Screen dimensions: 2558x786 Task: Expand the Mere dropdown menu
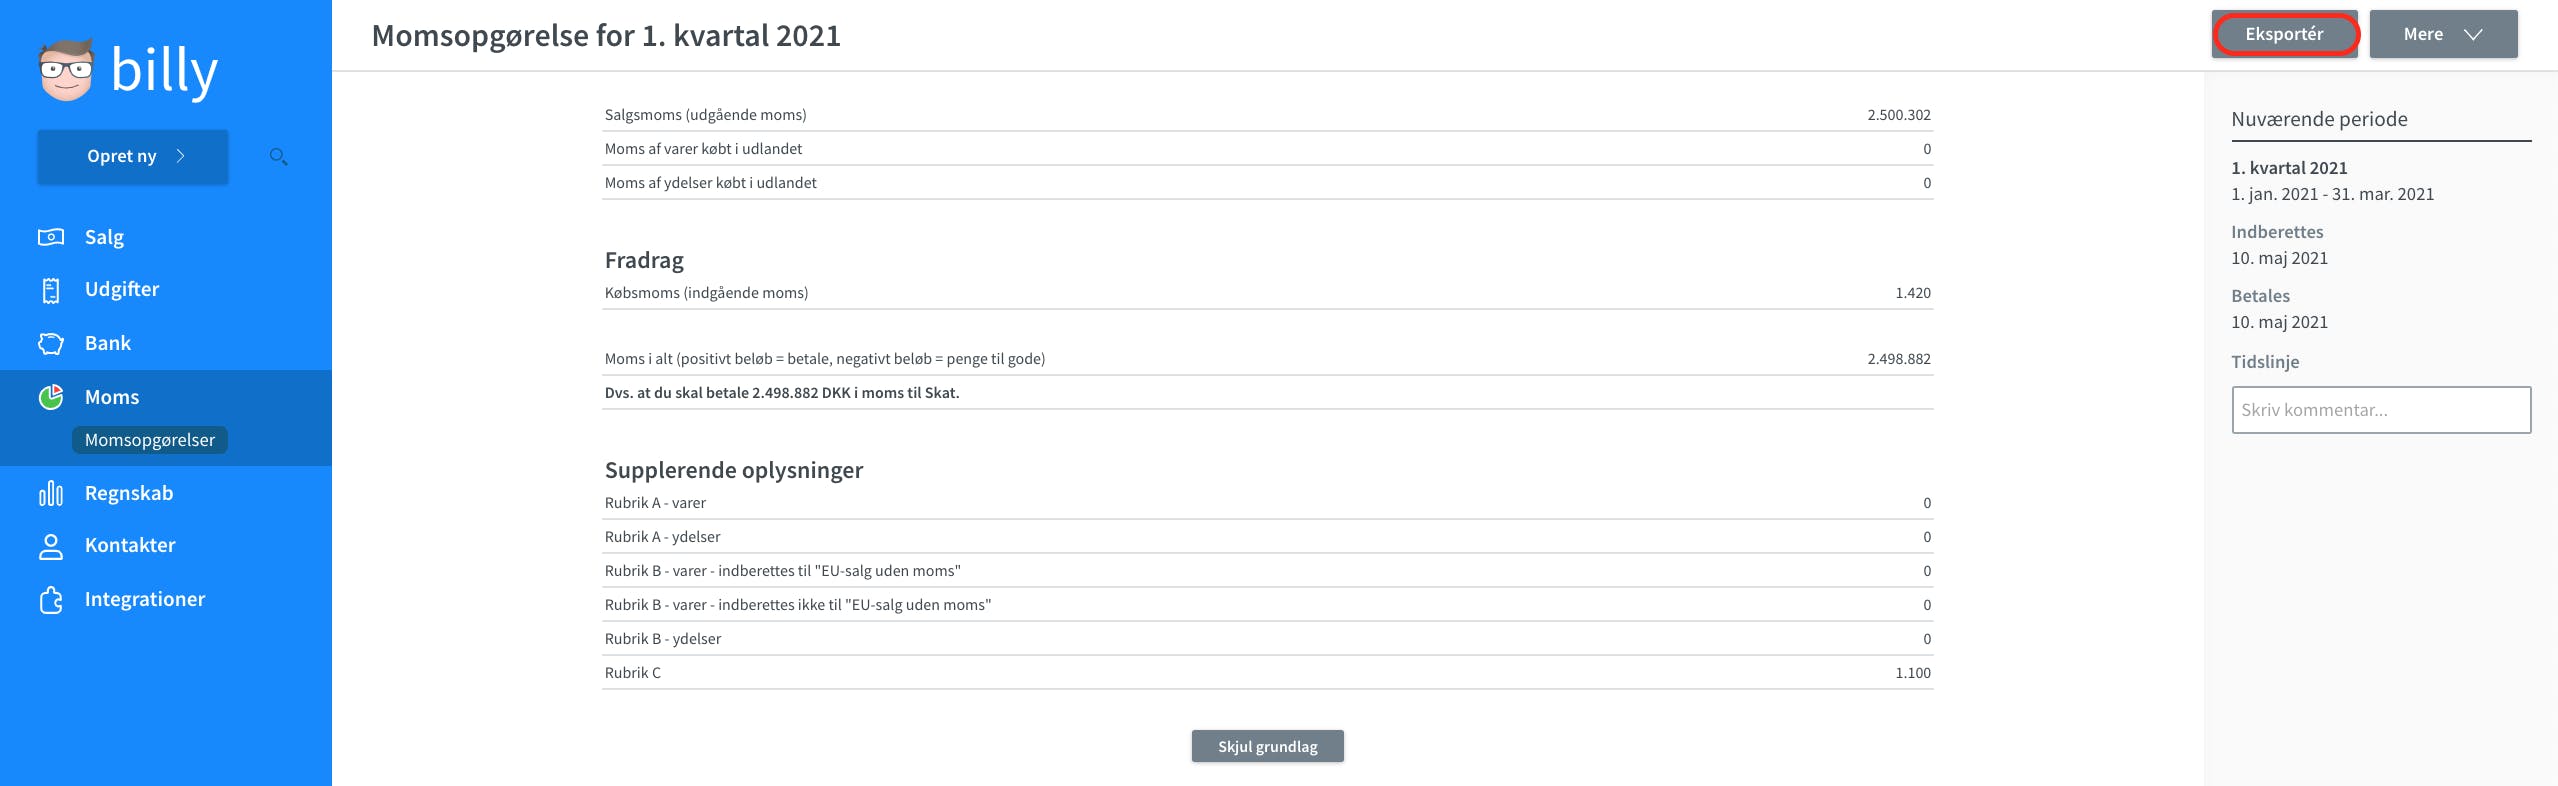coord(2443,34)
